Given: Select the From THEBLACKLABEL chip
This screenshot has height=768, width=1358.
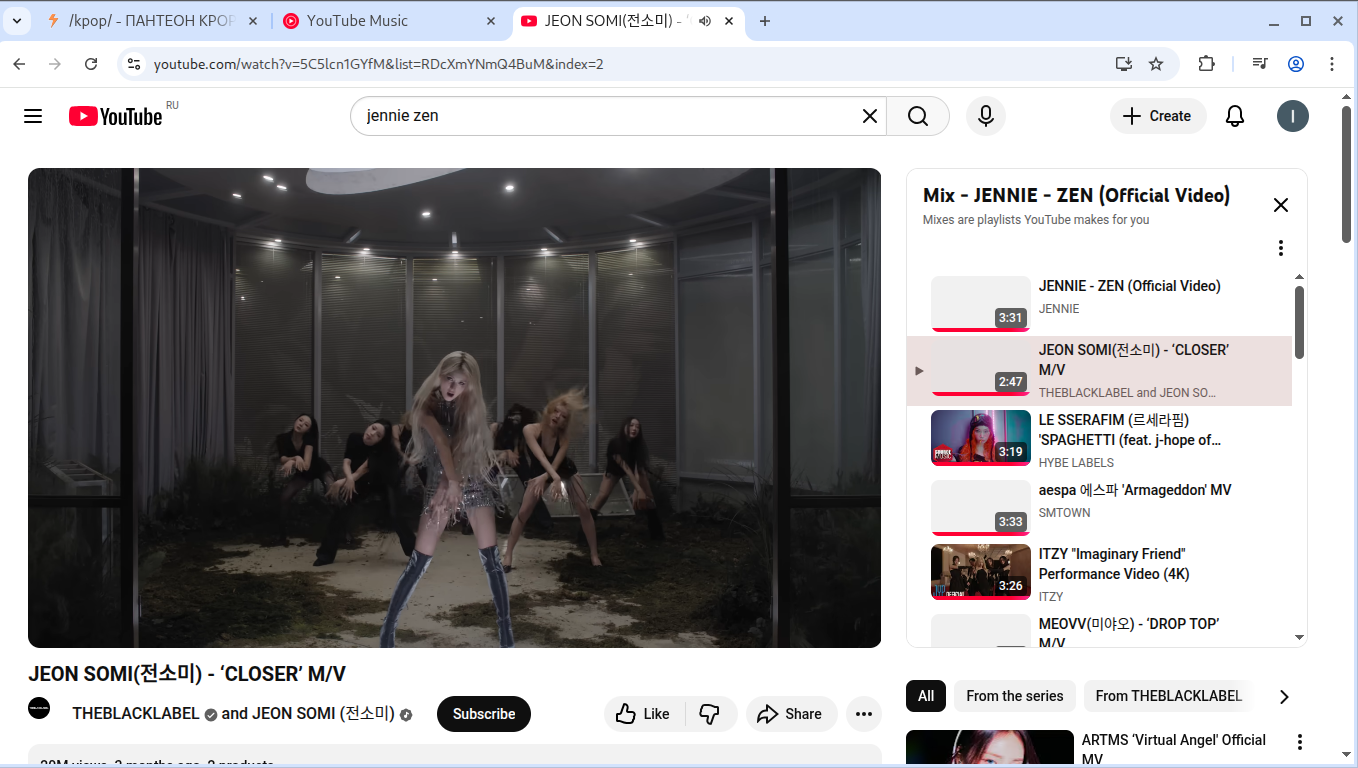Looking at the screenshot, I should 1169,696.
